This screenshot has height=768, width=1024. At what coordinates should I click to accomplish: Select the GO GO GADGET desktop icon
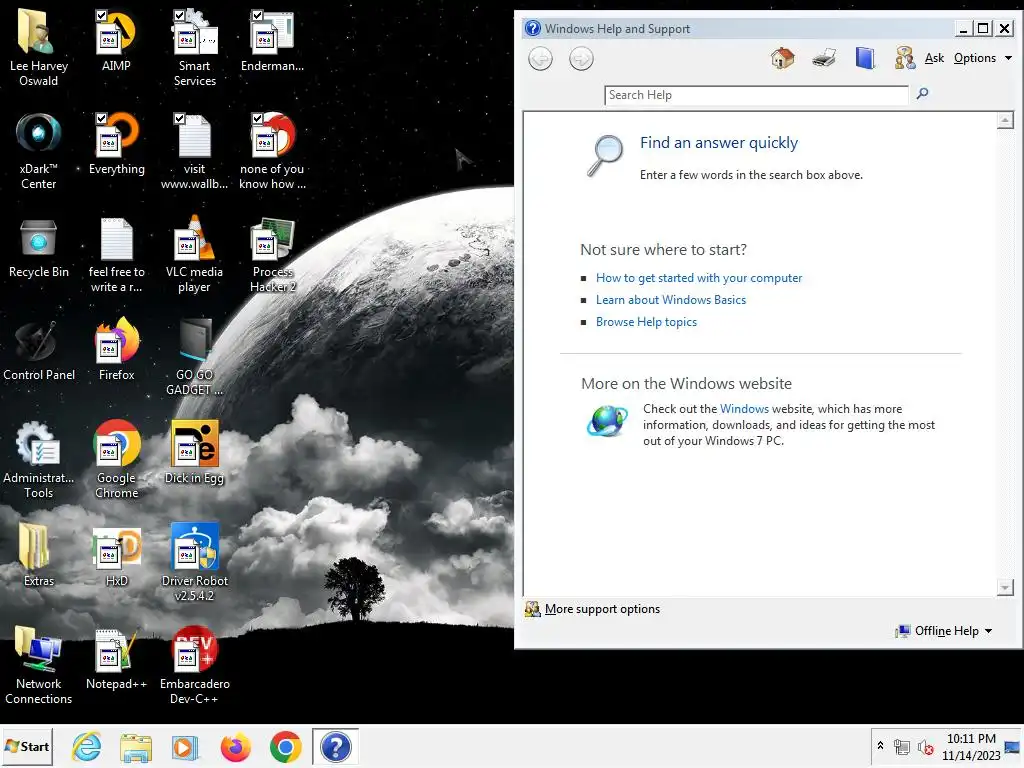pos(194,357)
